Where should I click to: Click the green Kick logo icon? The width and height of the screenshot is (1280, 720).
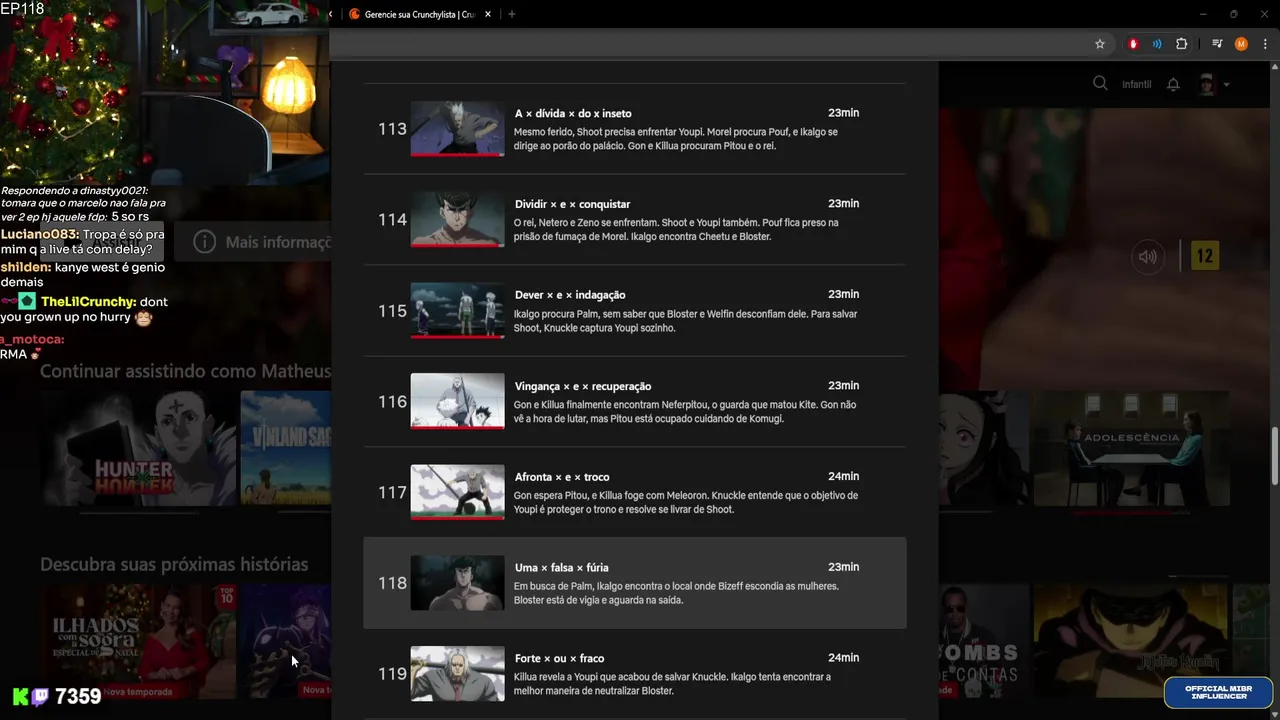coord(20,697)
